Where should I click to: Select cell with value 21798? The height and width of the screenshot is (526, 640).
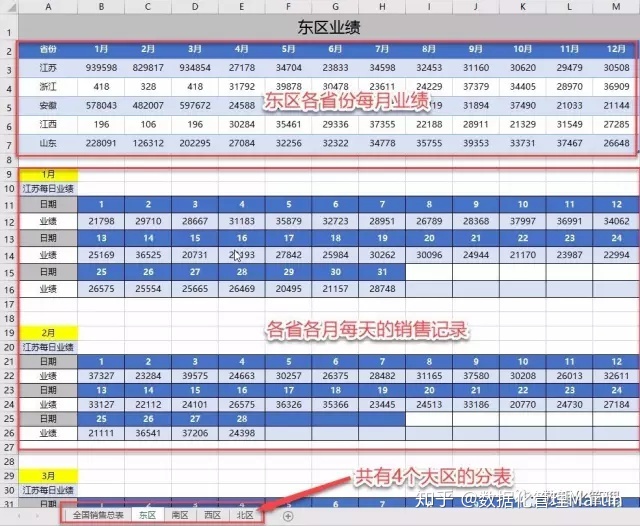pyautogui.click(x=101, y=221)
